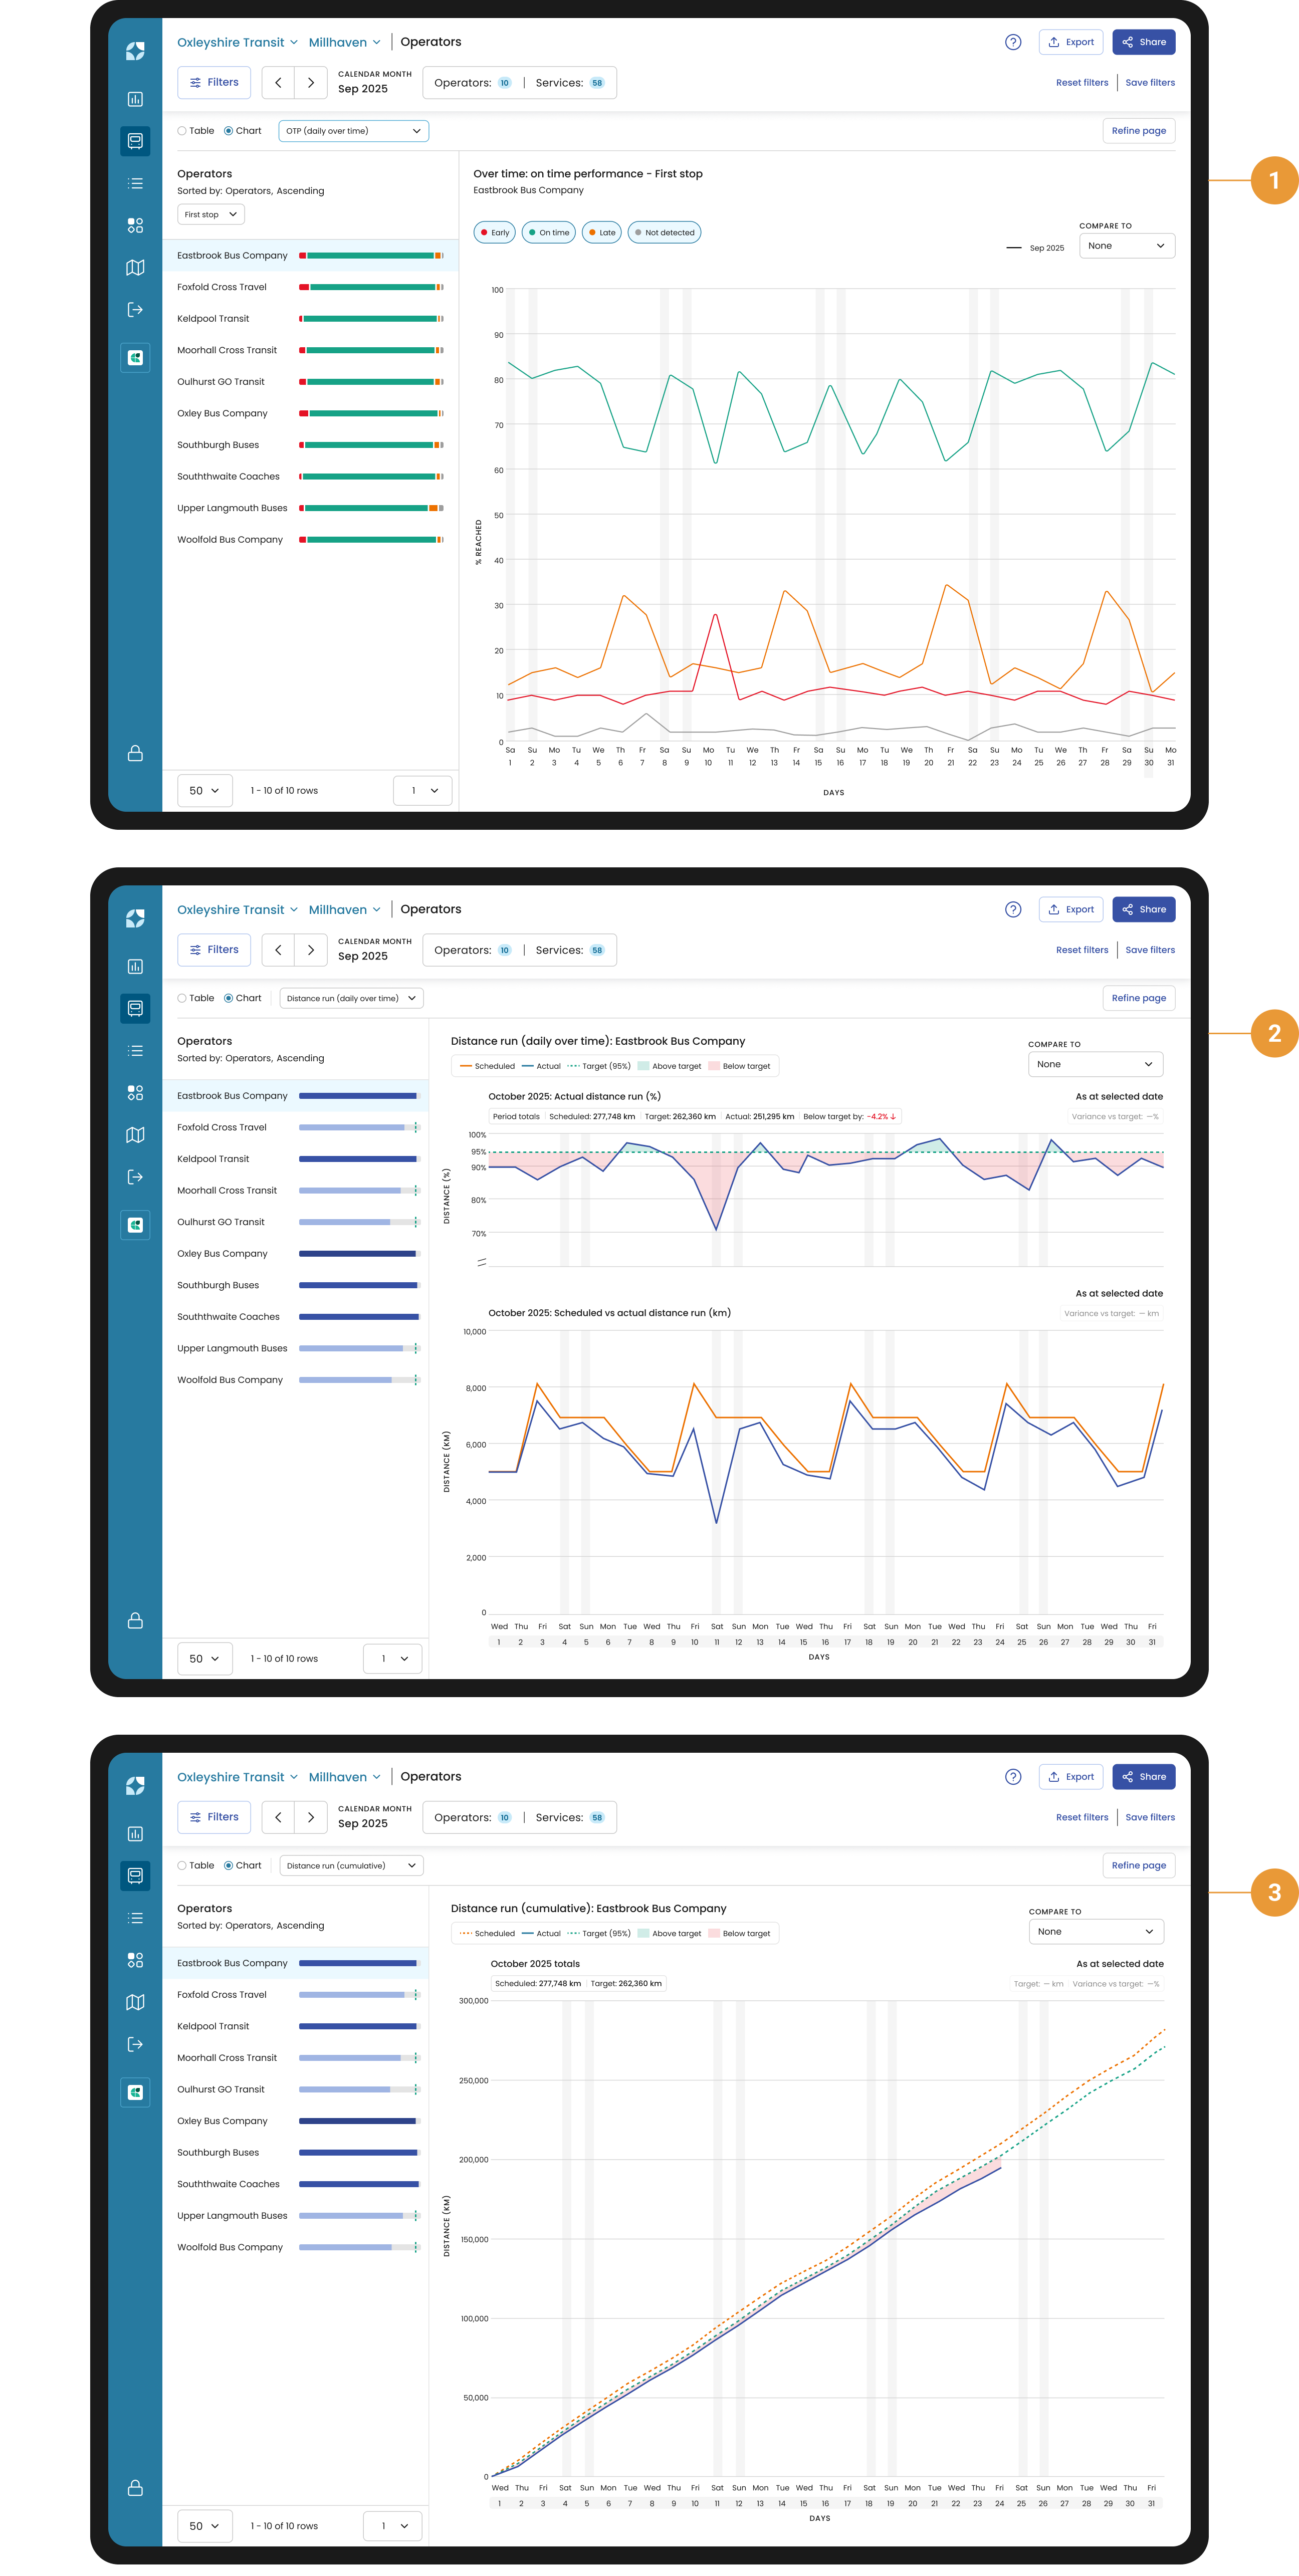Expand the First stop dropdown
Screen dimensions: 1299x2576
tap(211, 215)
